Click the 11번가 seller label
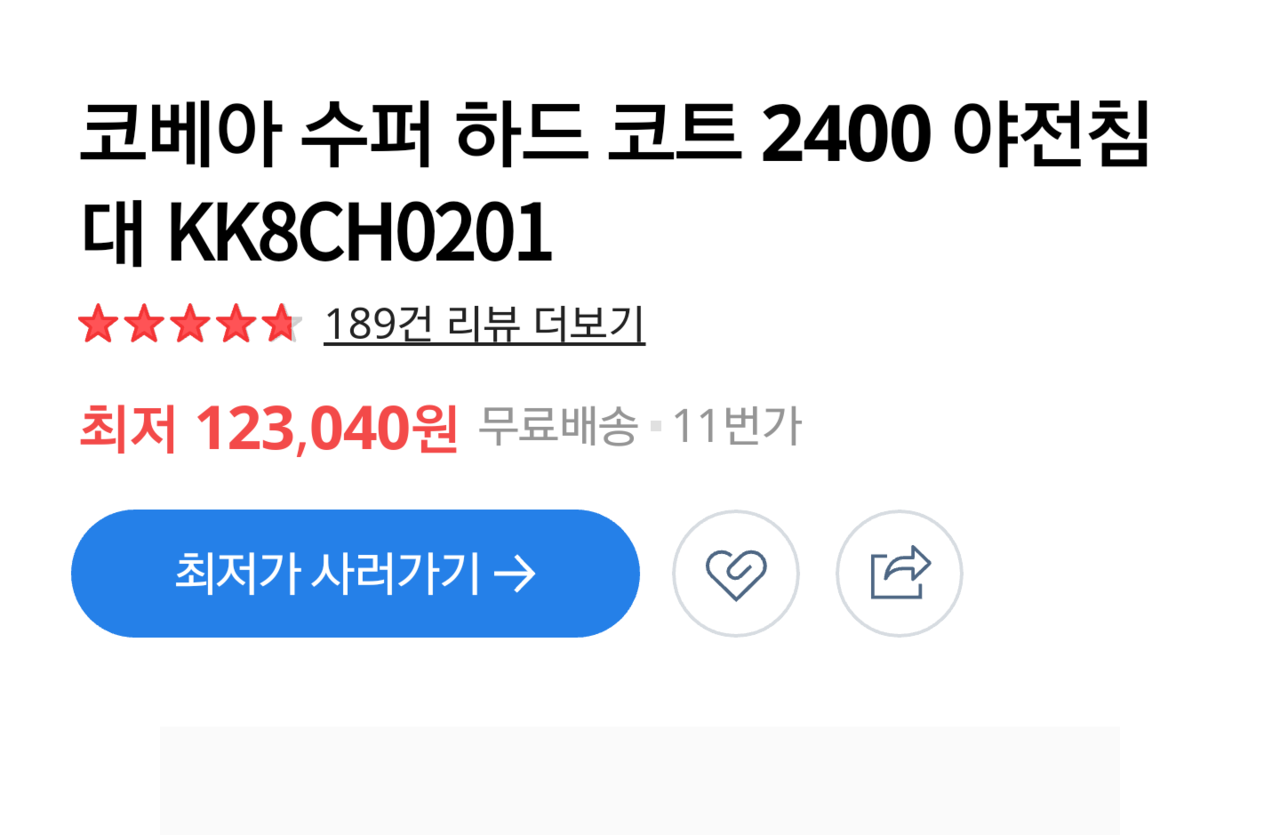1280x835 pixels. pos(736,427)
